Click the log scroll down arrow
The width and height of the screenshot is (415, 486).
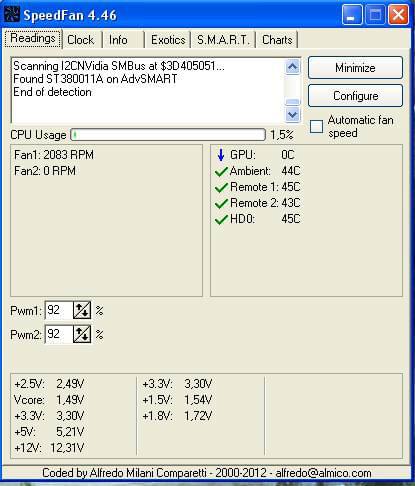click(292, 115)
